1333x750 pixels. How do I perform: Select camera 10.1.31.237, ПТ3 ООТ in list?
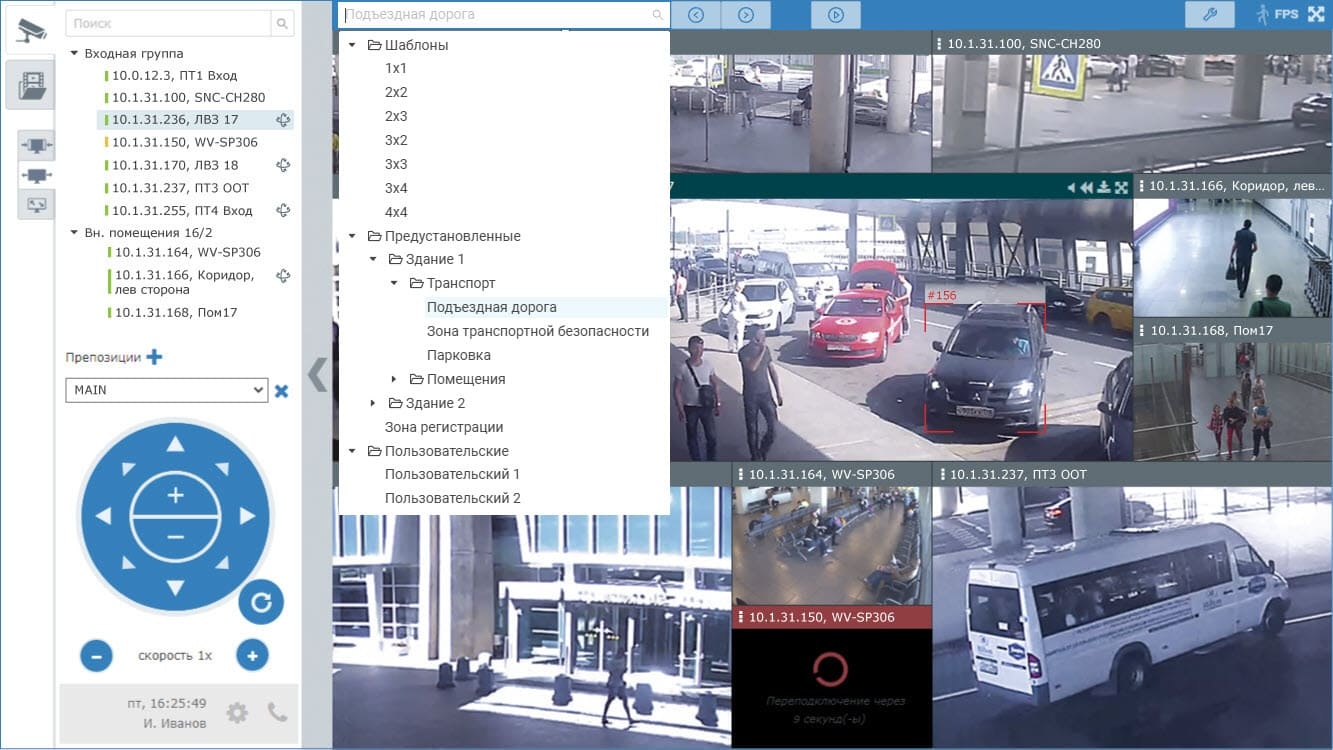click(180, 188)
